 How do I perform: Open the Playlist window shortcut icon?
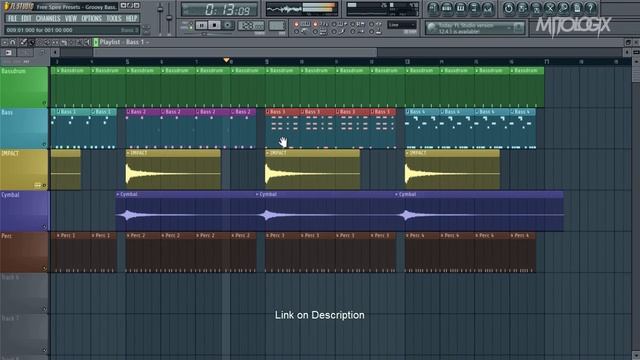coord(433,8)
